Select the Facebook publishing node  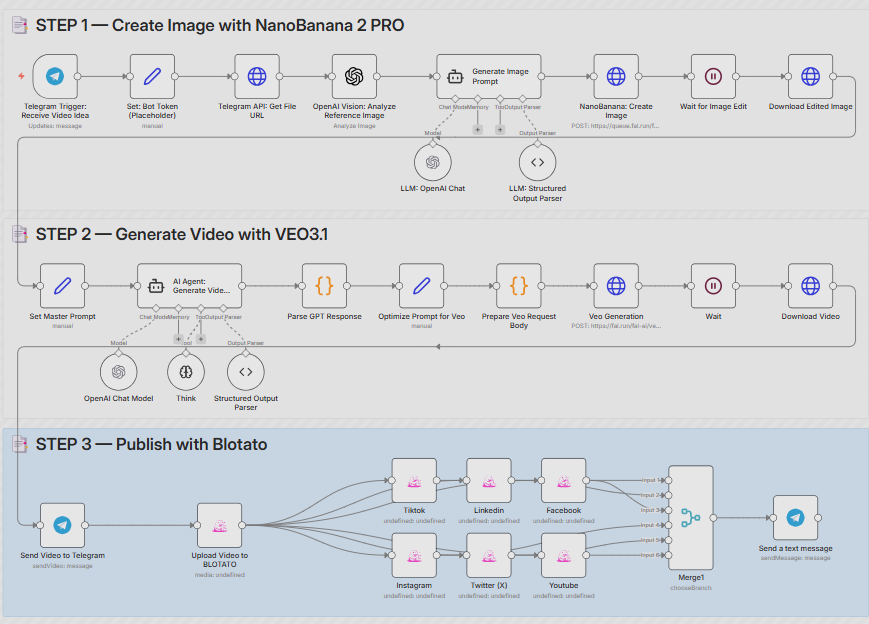(x=563, y=480)
